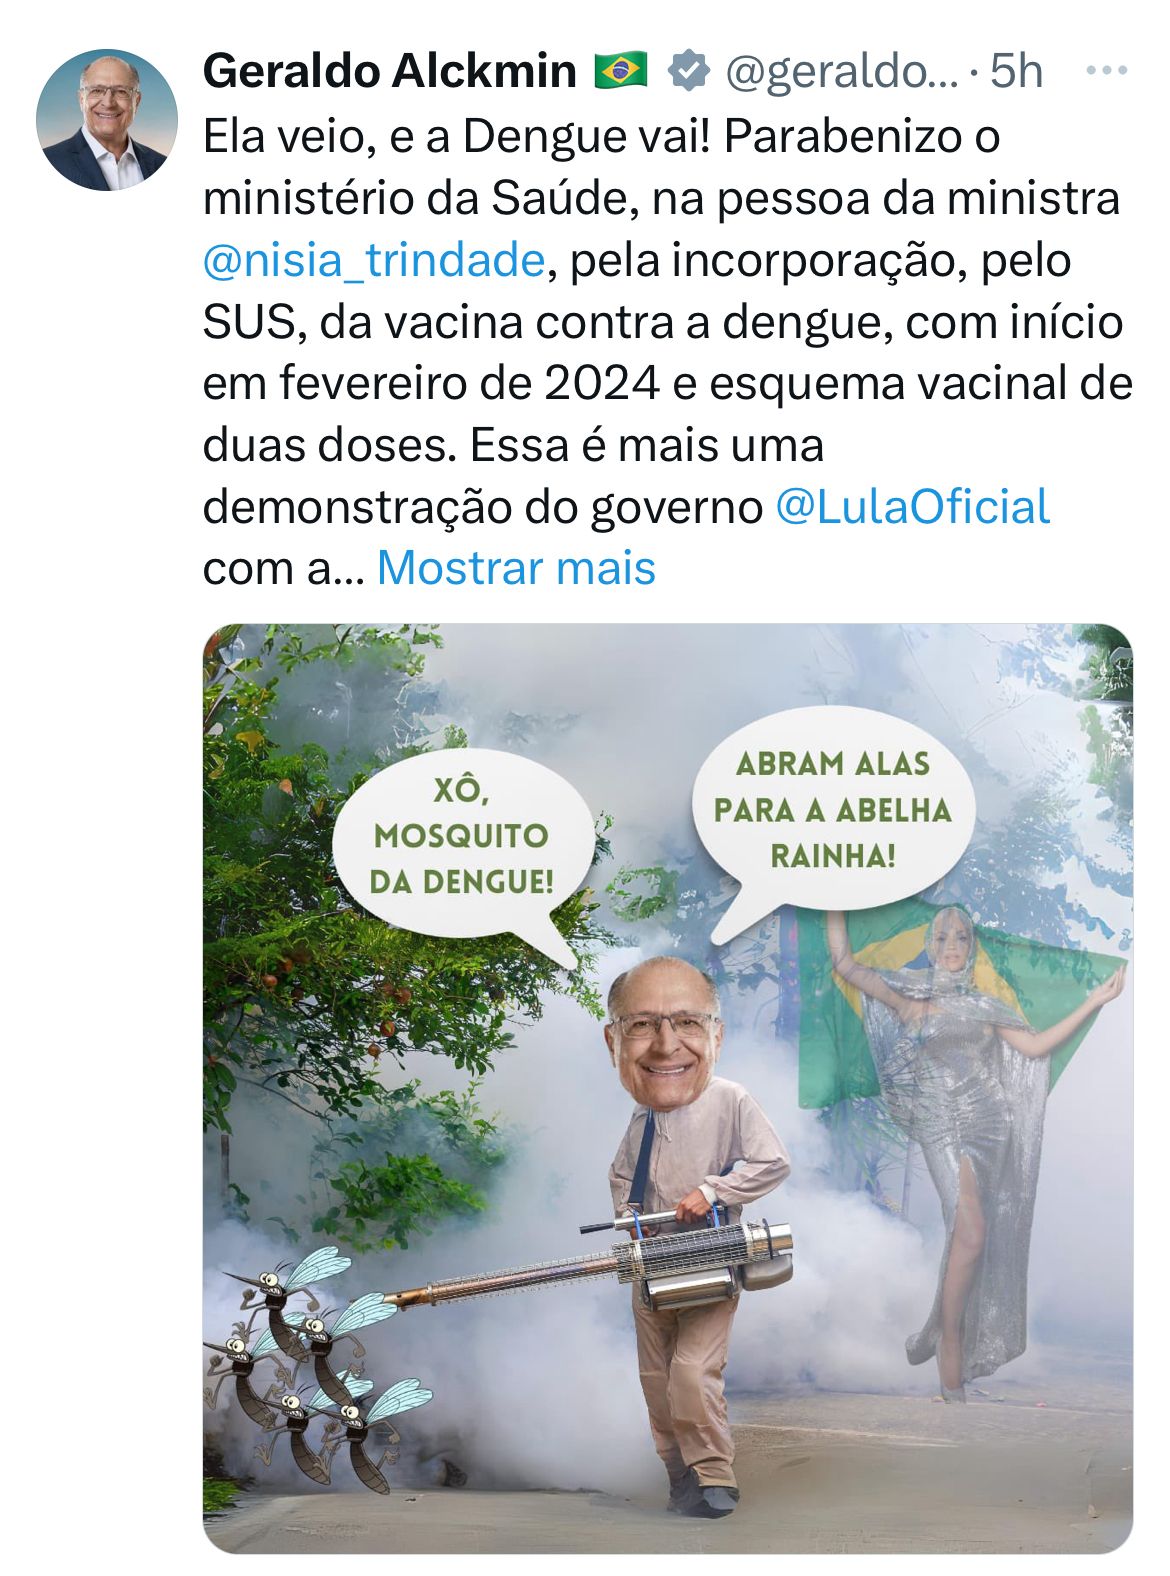Open the @nisia_trindade mention
This screenshot has height=1576, width=1170.
374,260
